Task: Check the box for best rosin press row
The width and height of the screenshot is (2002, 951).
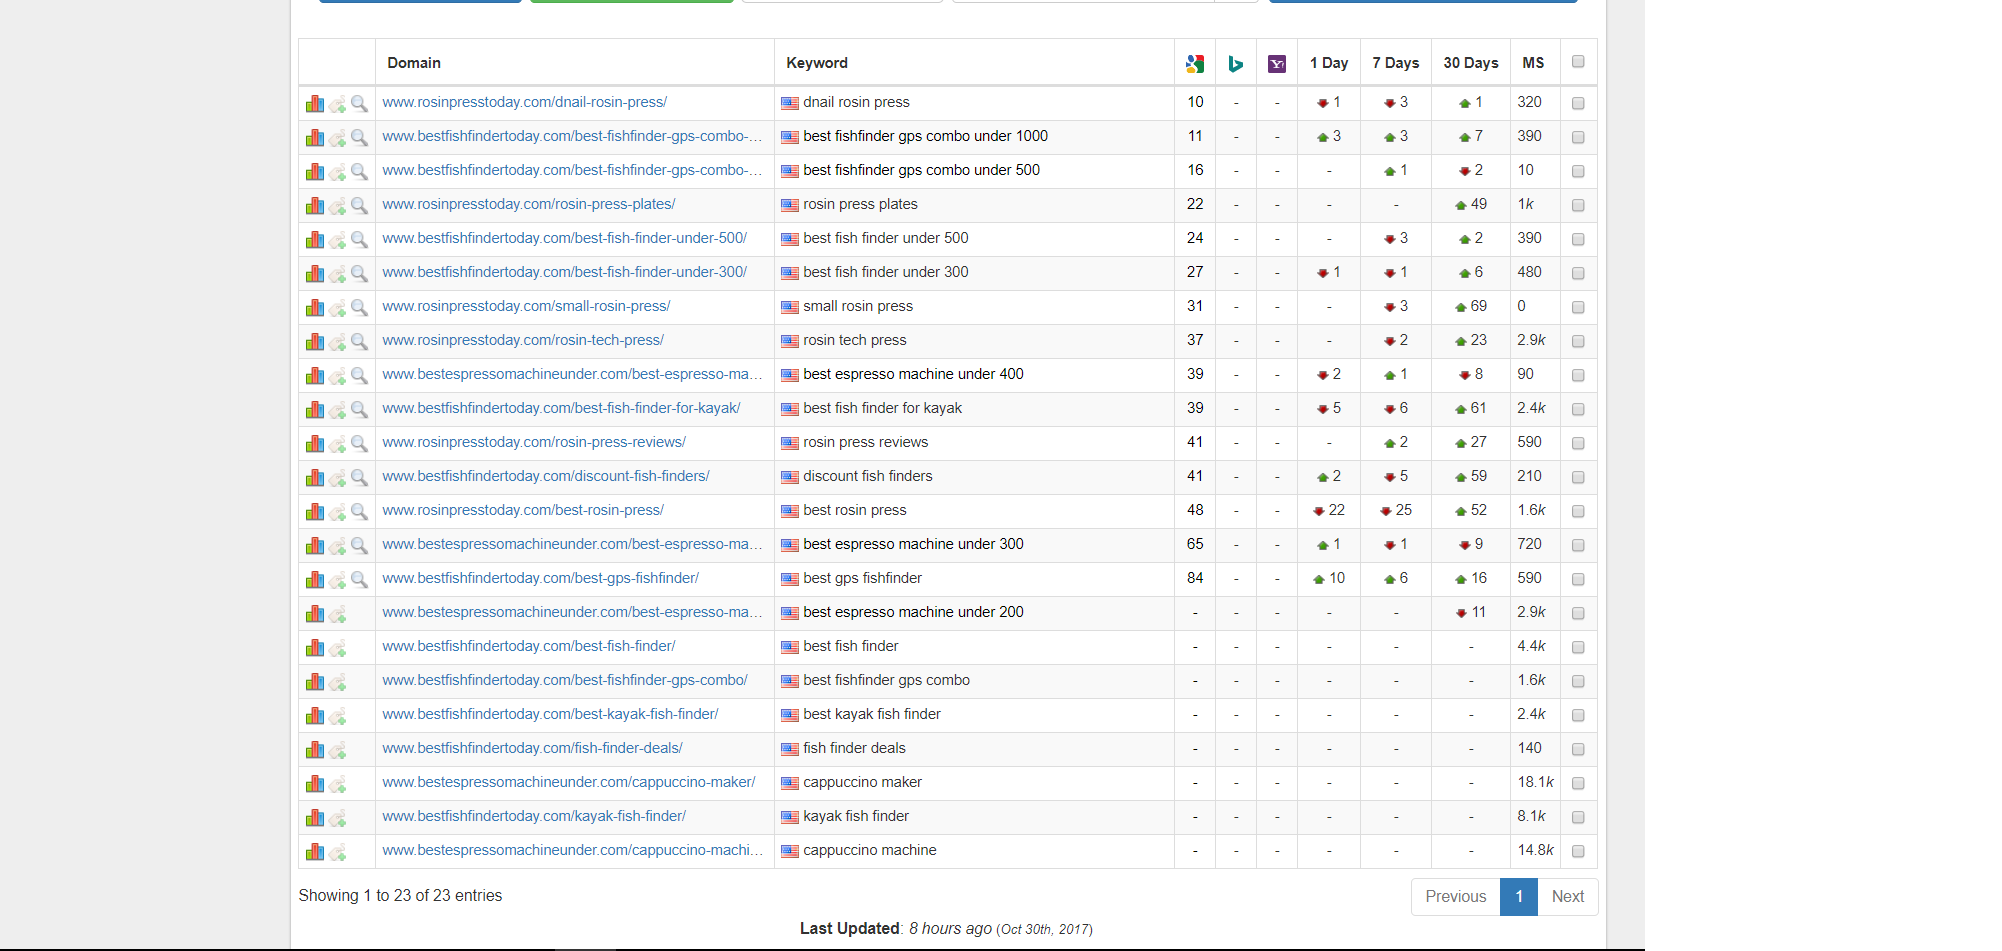Action: click(1578, 511)
